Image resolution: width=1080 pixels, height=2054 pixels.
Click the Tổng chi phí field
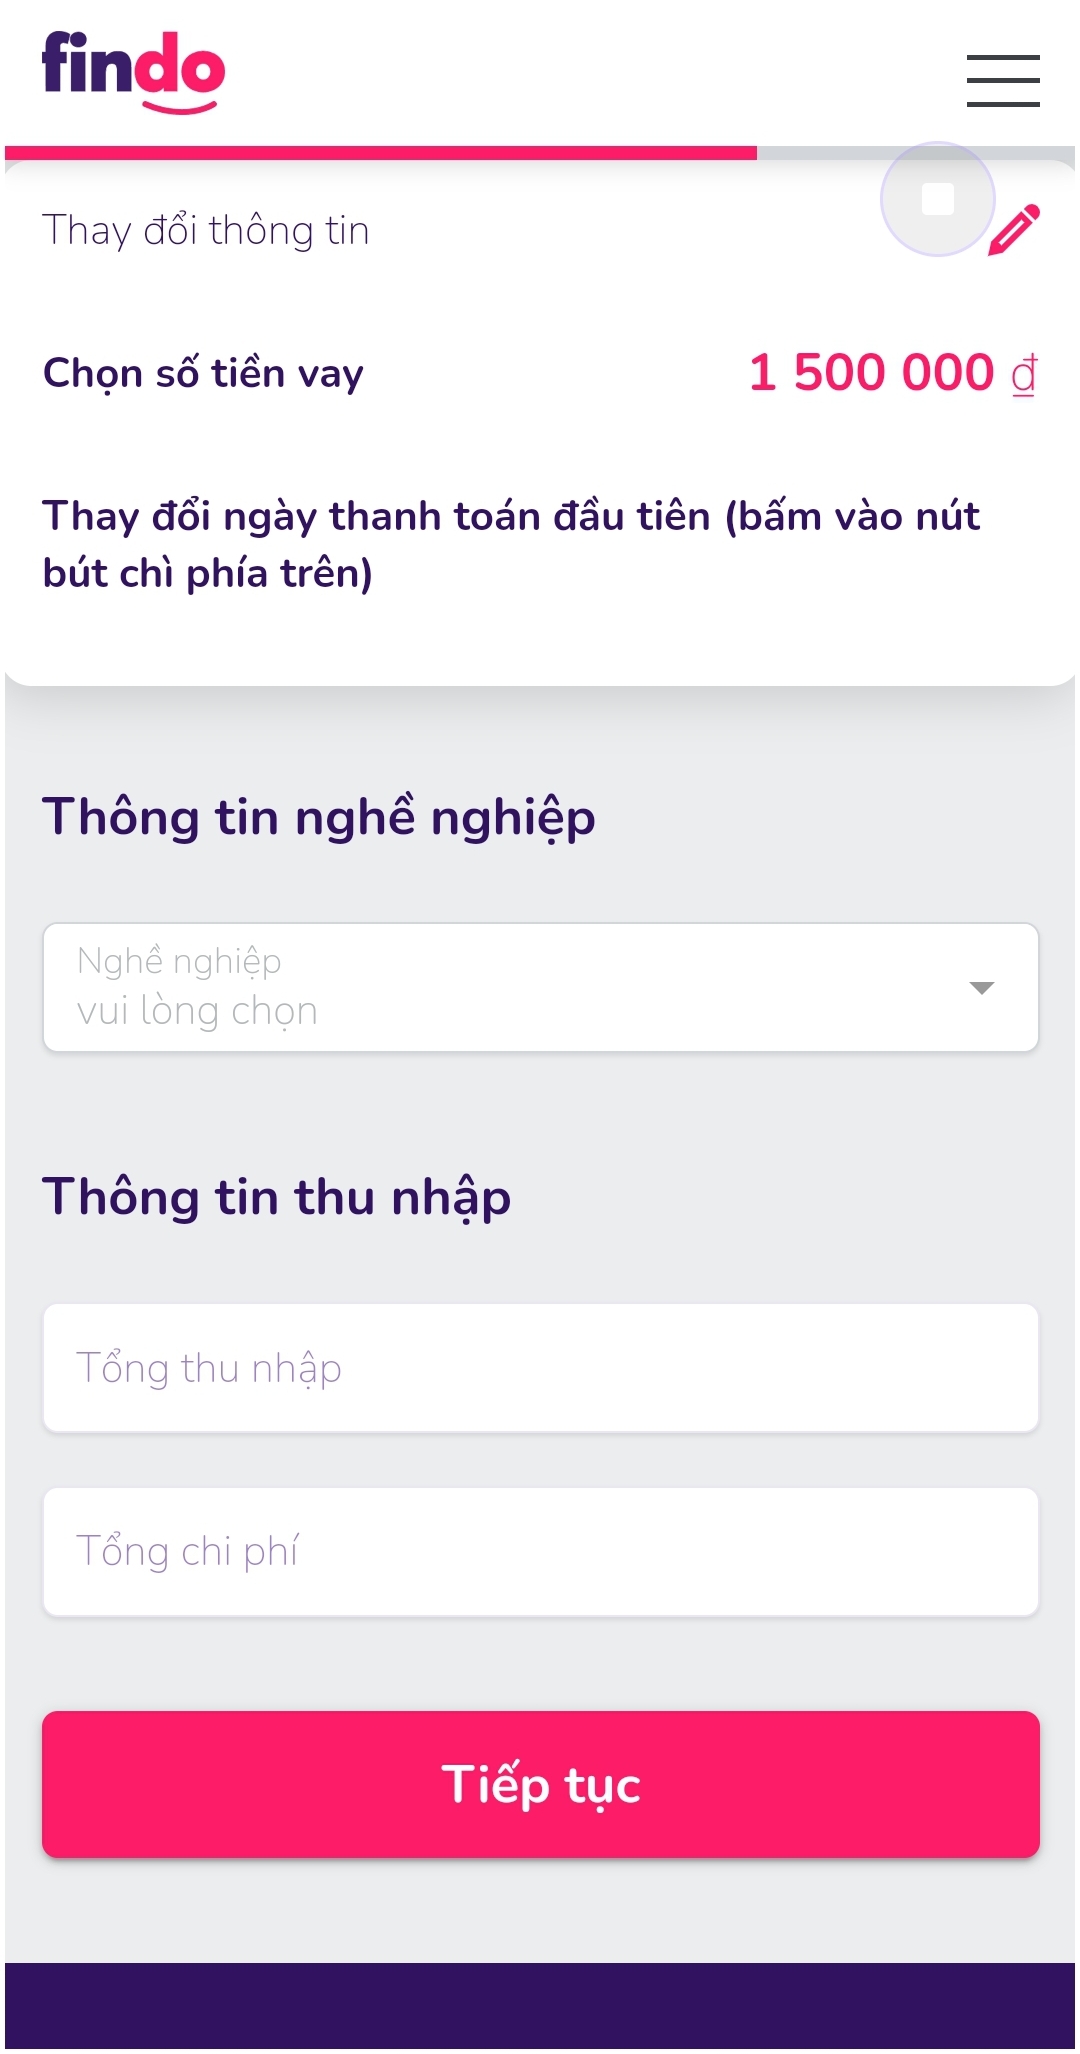(x=540, y=1550)
